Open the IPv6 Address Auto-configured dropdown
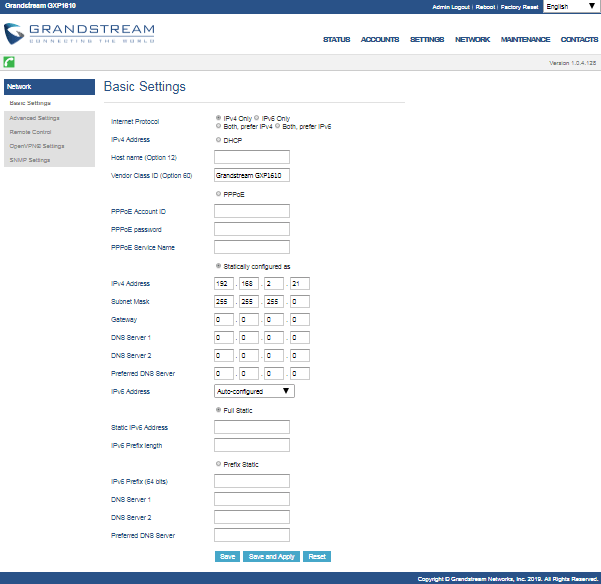Image resolution: width=601 pixels, height=584 pixels. [x=254, y=391]
